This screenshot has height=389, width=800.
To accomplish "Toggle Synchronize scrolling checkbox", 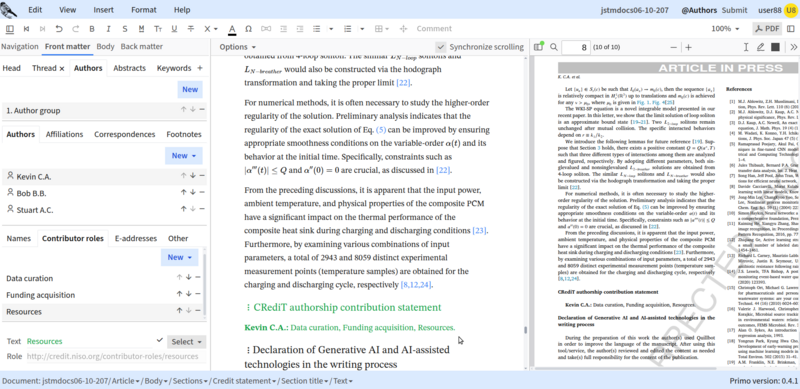I will coord(441,47).
